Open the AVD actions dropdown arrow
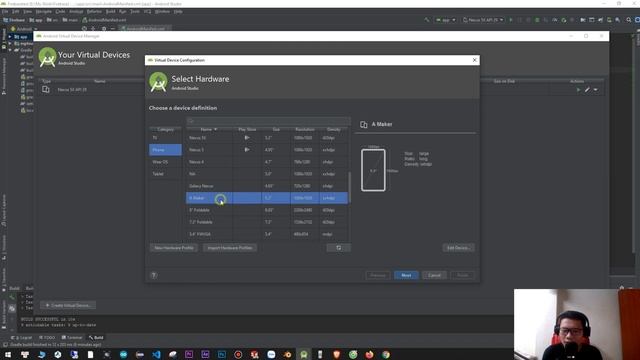 pos(596,90)
